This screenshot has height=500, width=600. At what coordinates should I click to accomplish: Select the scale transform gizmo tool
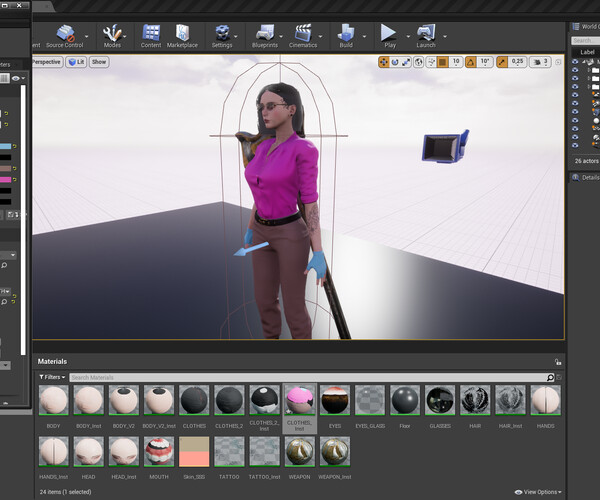tap(406, 62)
